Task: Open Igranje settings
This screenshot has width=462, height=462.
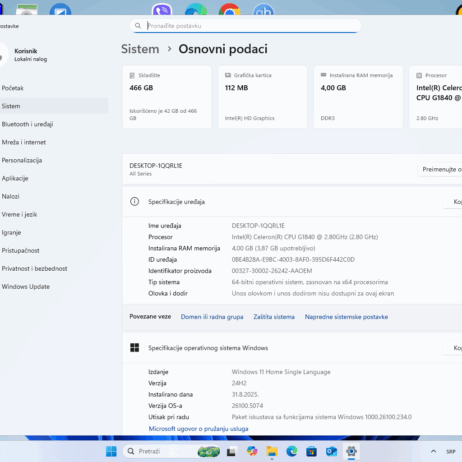Action: (54, 232)
